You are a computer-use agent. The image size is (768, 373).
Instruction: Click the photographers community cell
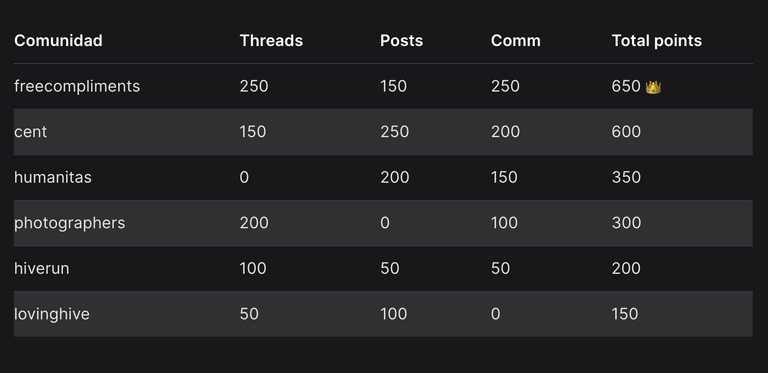tap(70, 223)
